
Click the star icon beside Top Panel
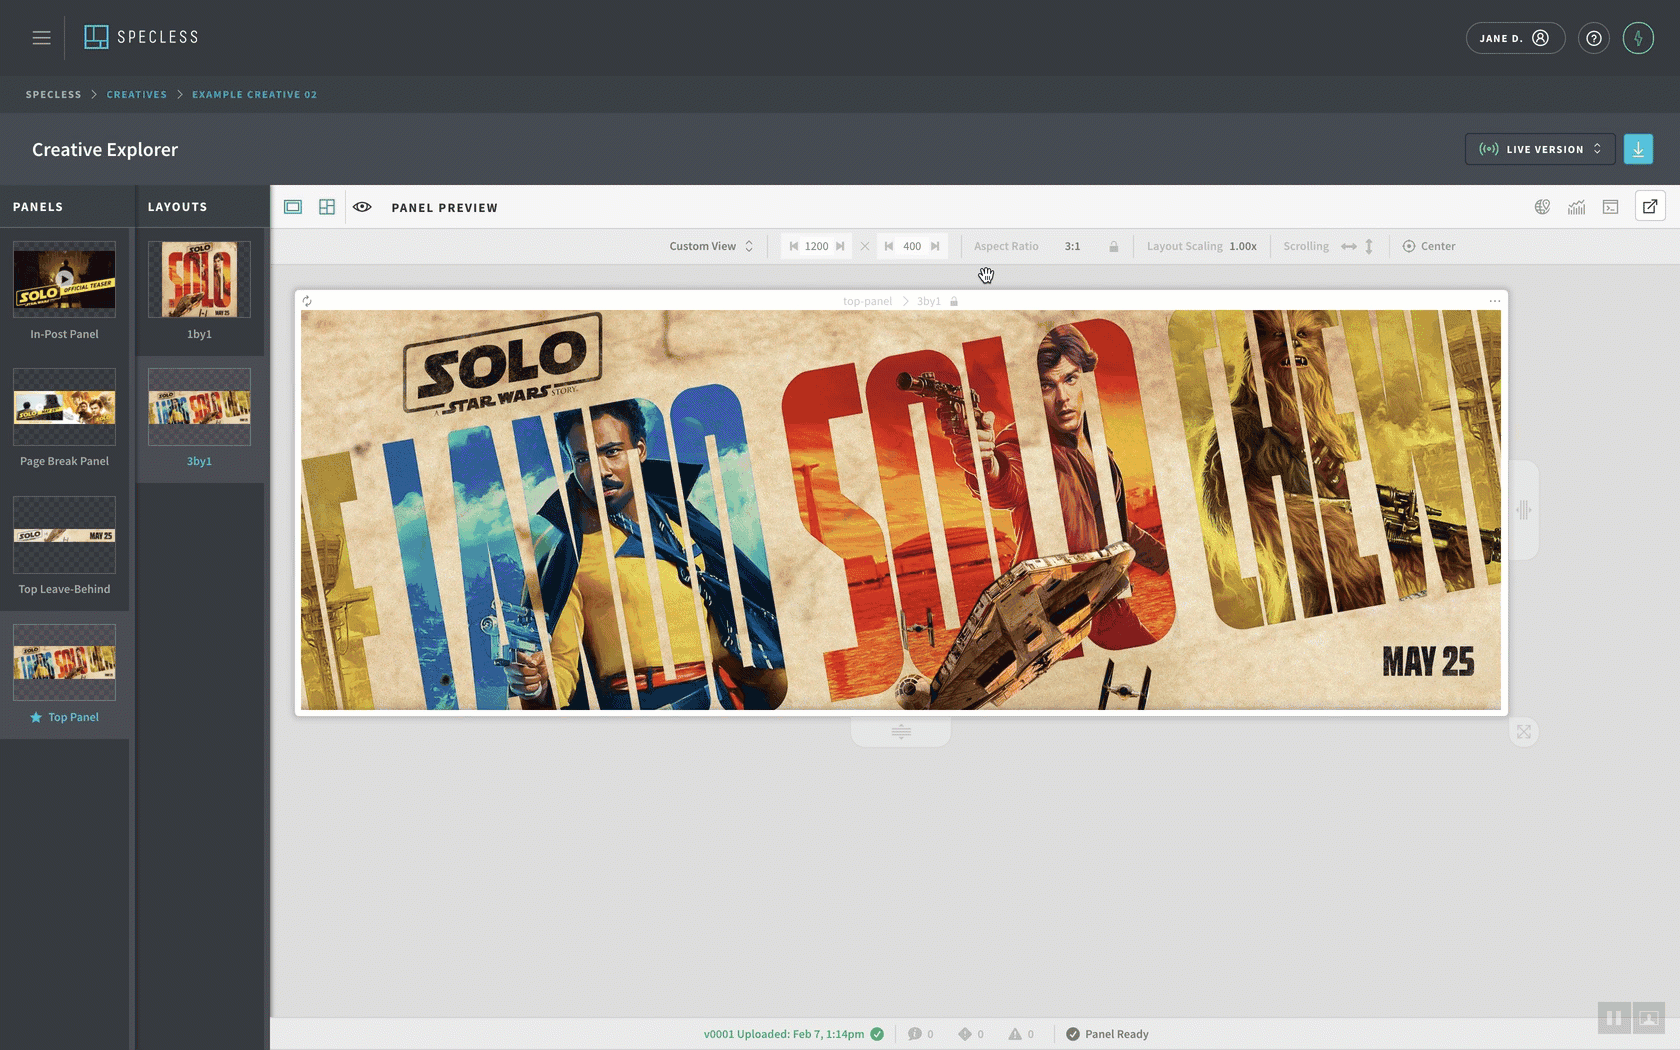[x=36, y=718]
